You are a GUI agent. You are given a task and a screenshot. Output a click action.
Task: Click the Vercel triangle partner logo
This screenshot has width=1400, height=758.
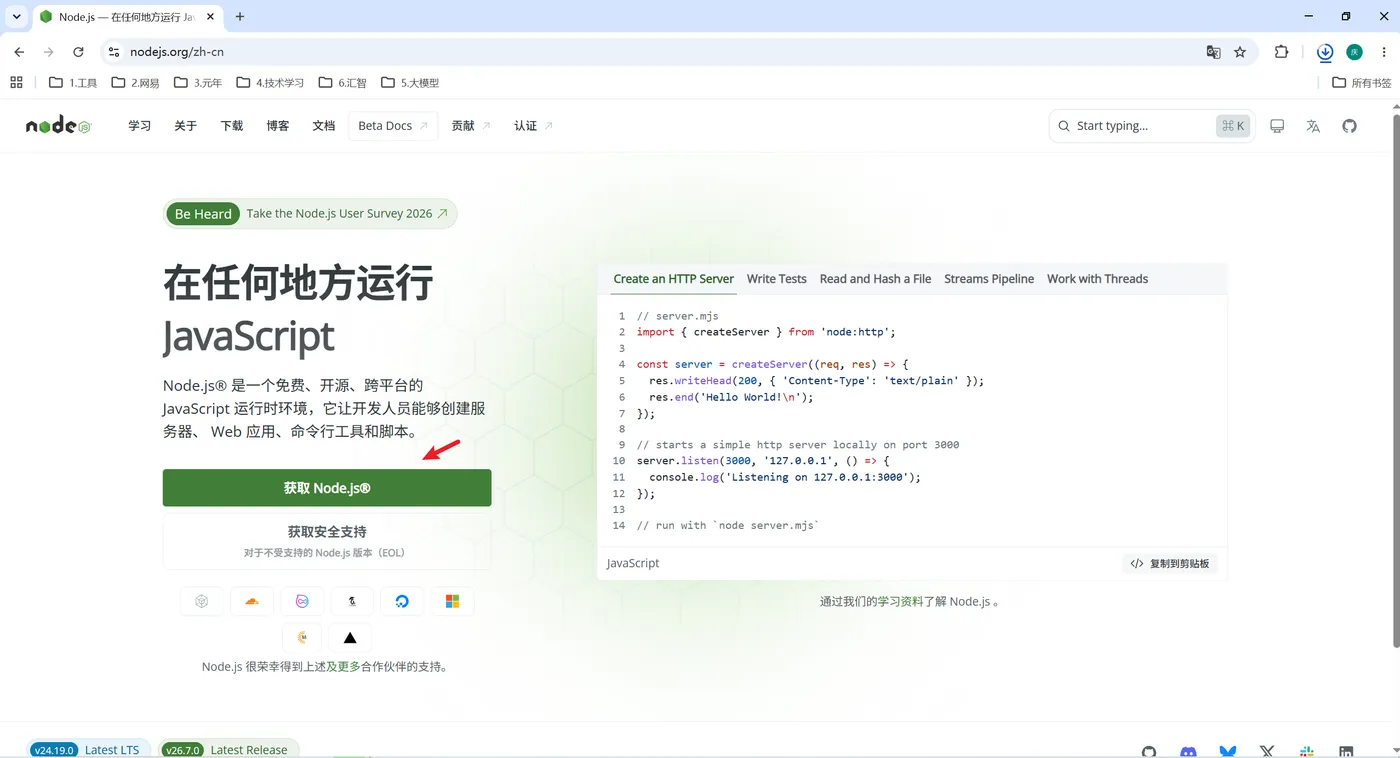(x=350, y=637)
